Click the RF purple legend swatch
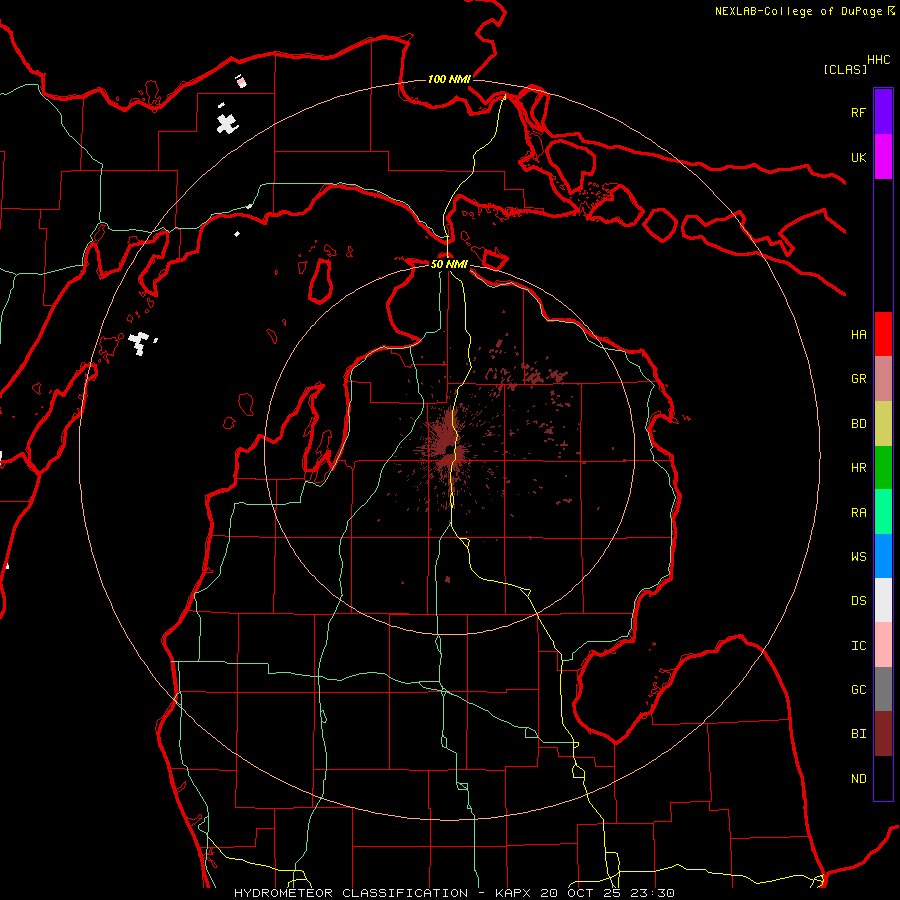 click(x=883, y=112)
